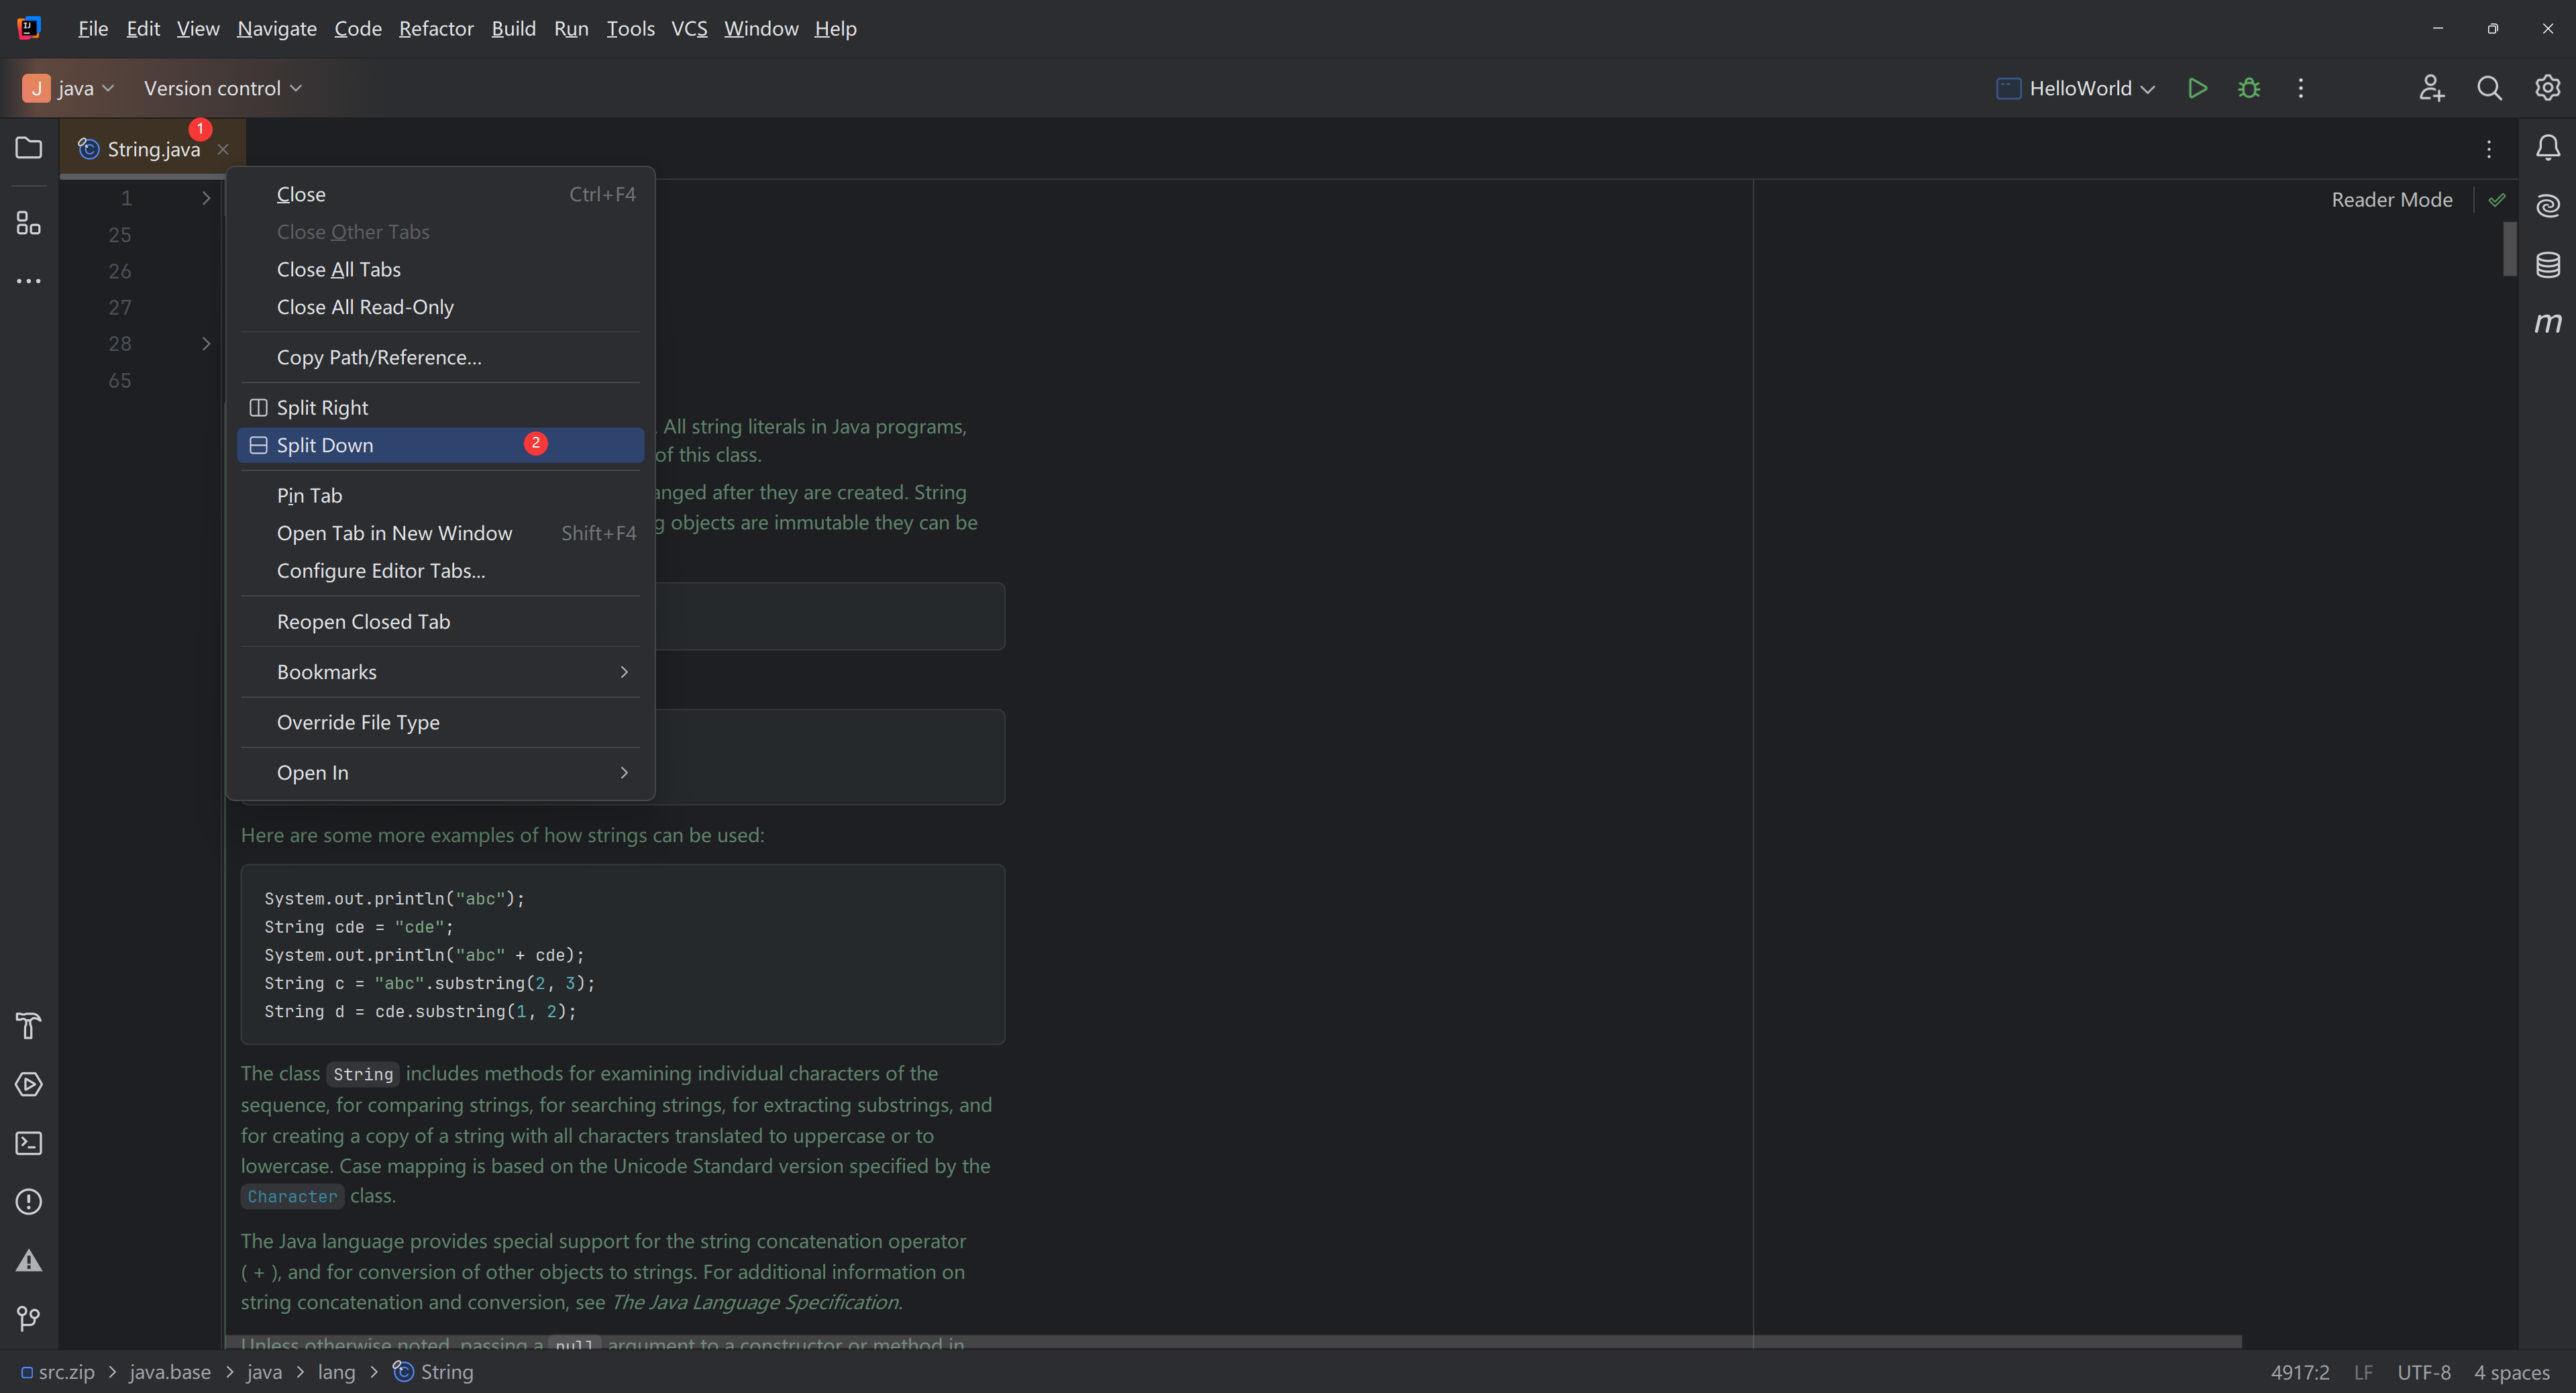
Task: Open the Maven tool window
Action: point(2547,322)
